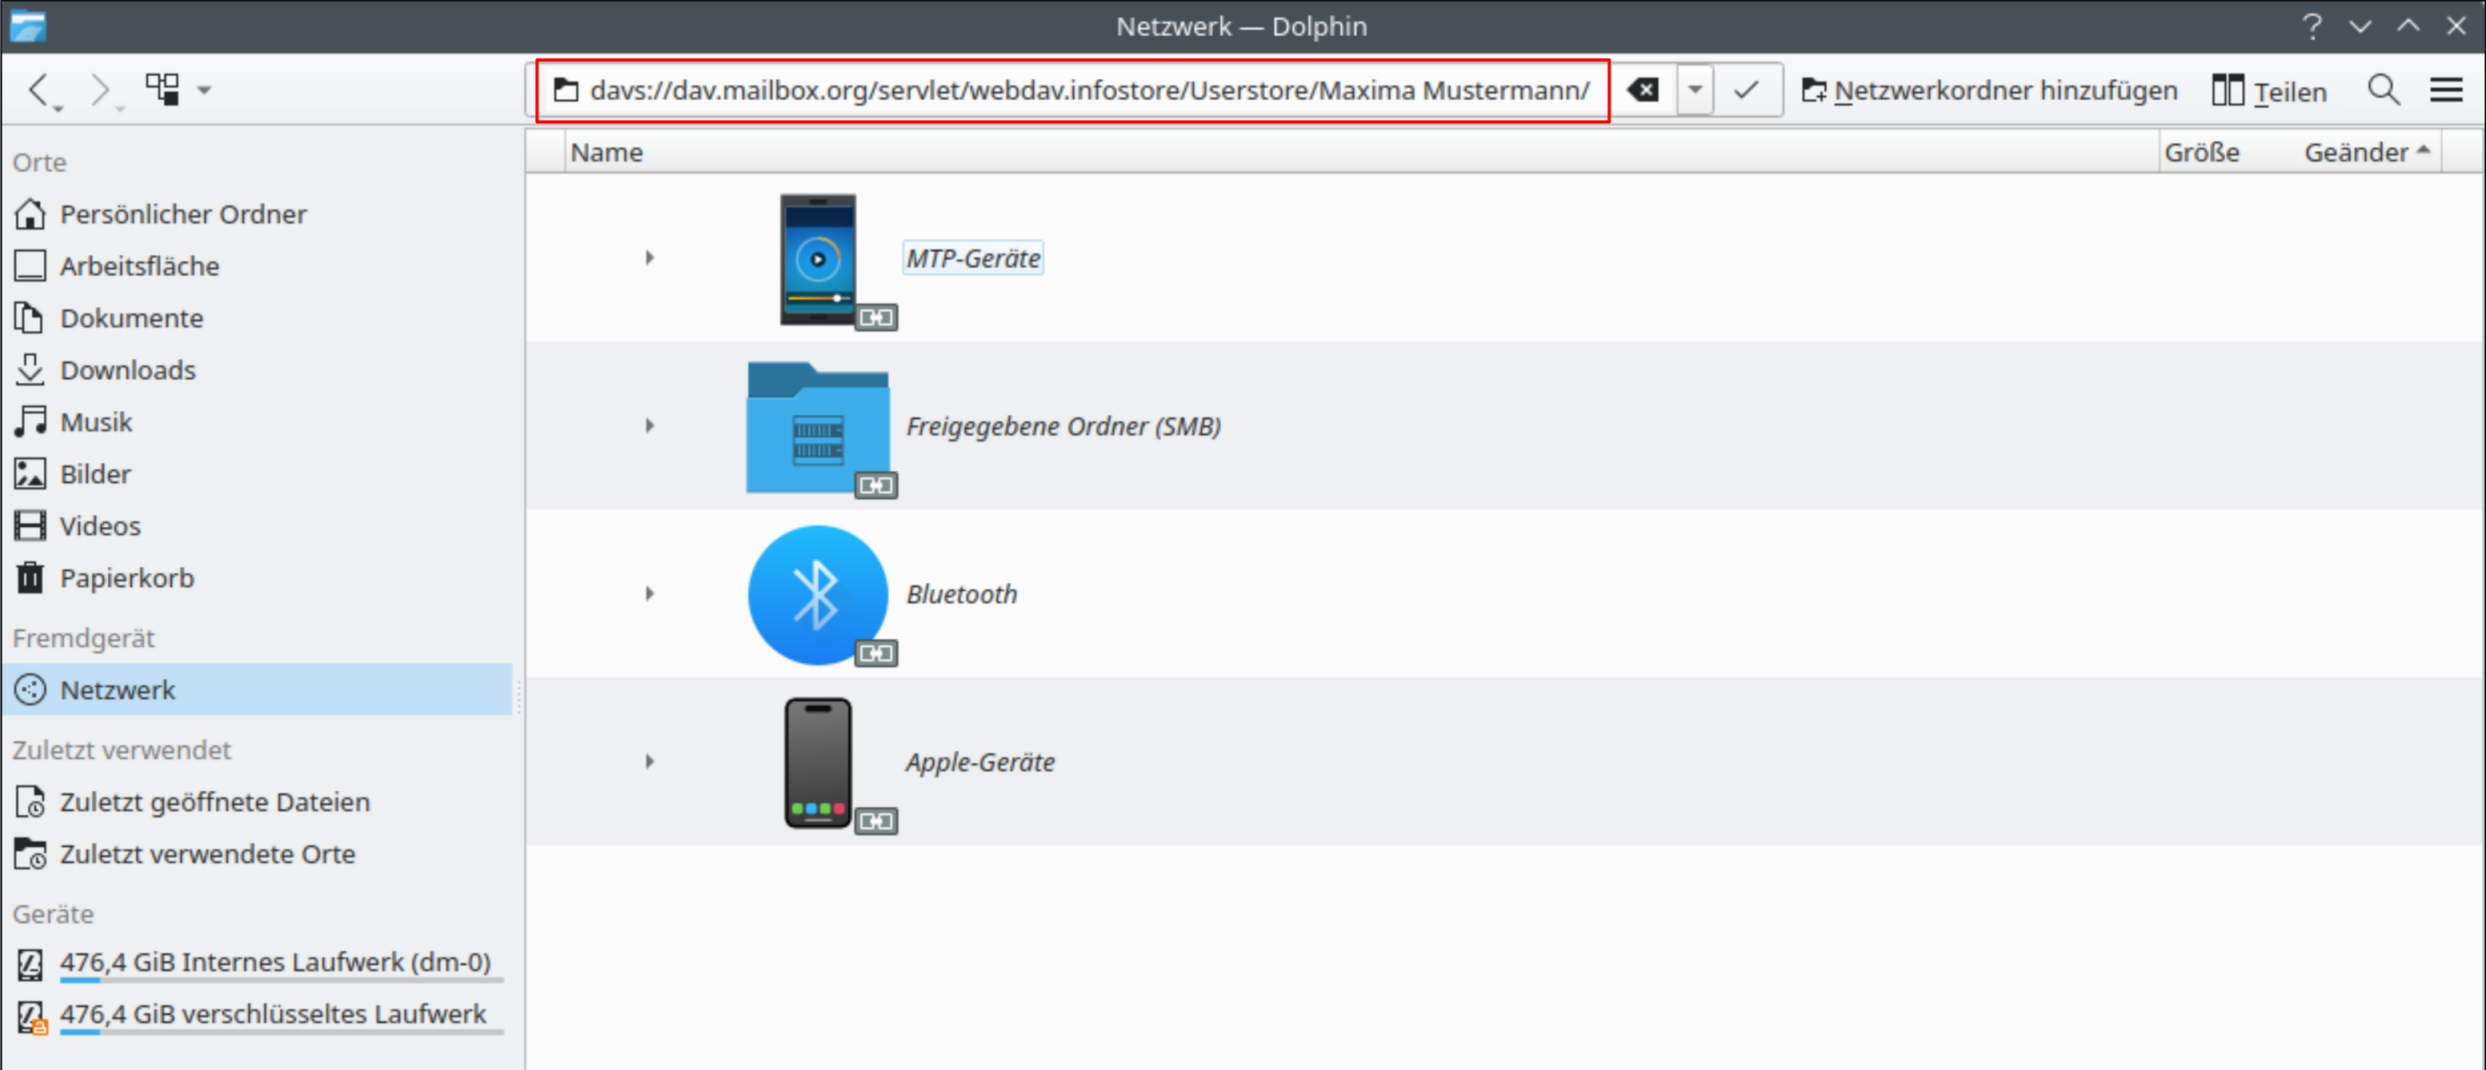Click the SMB shared folder icon
Viewport: 2486px width, 1070px height.
[818, 428]
